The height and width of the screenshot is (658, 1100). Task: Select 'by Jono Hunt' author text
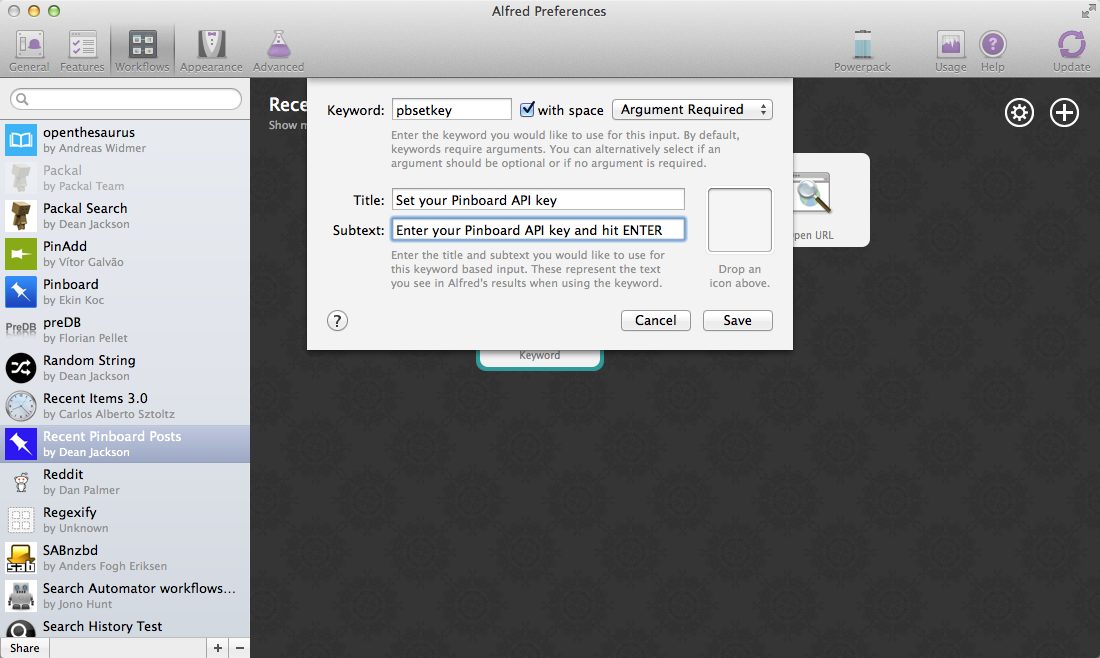(78, 603)
